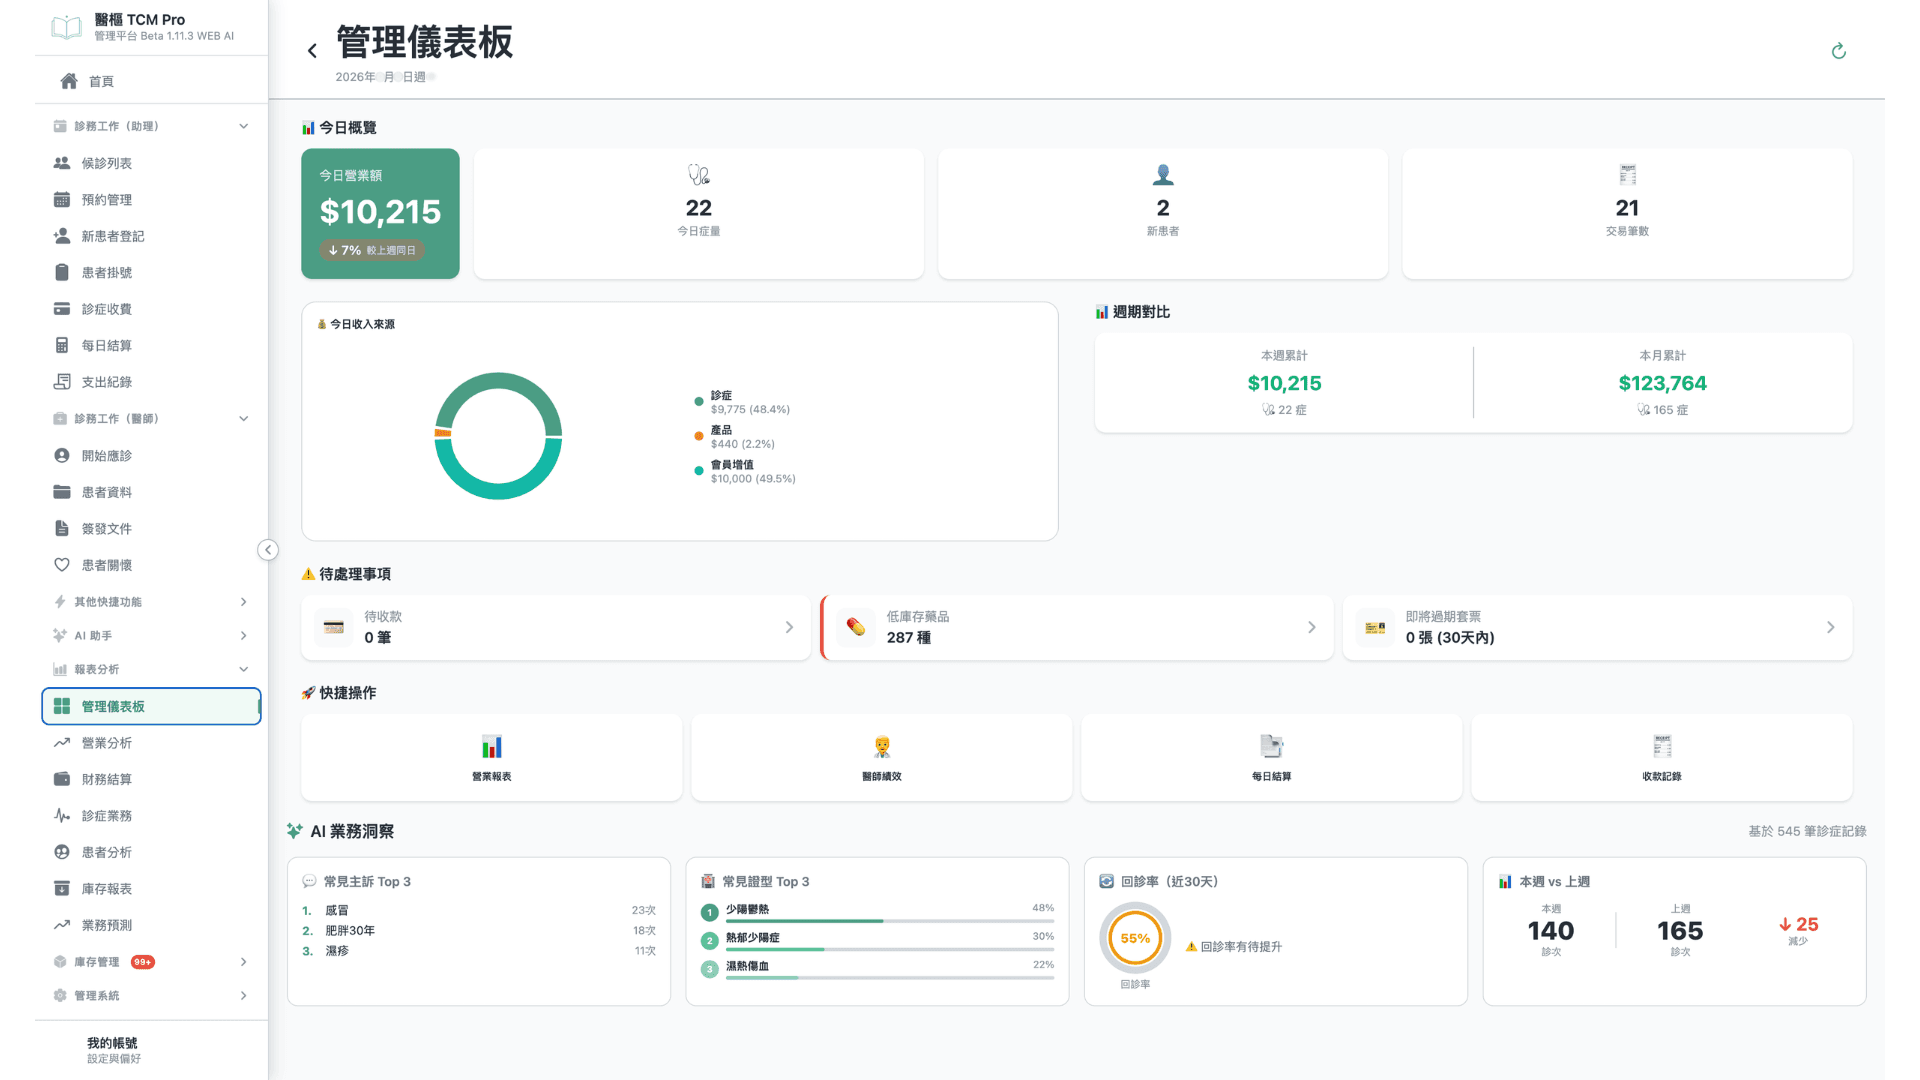This screenshot has height=1080, width=1920.
Task: Click the sidebar collapse arrow
Action: pos(268,549)
